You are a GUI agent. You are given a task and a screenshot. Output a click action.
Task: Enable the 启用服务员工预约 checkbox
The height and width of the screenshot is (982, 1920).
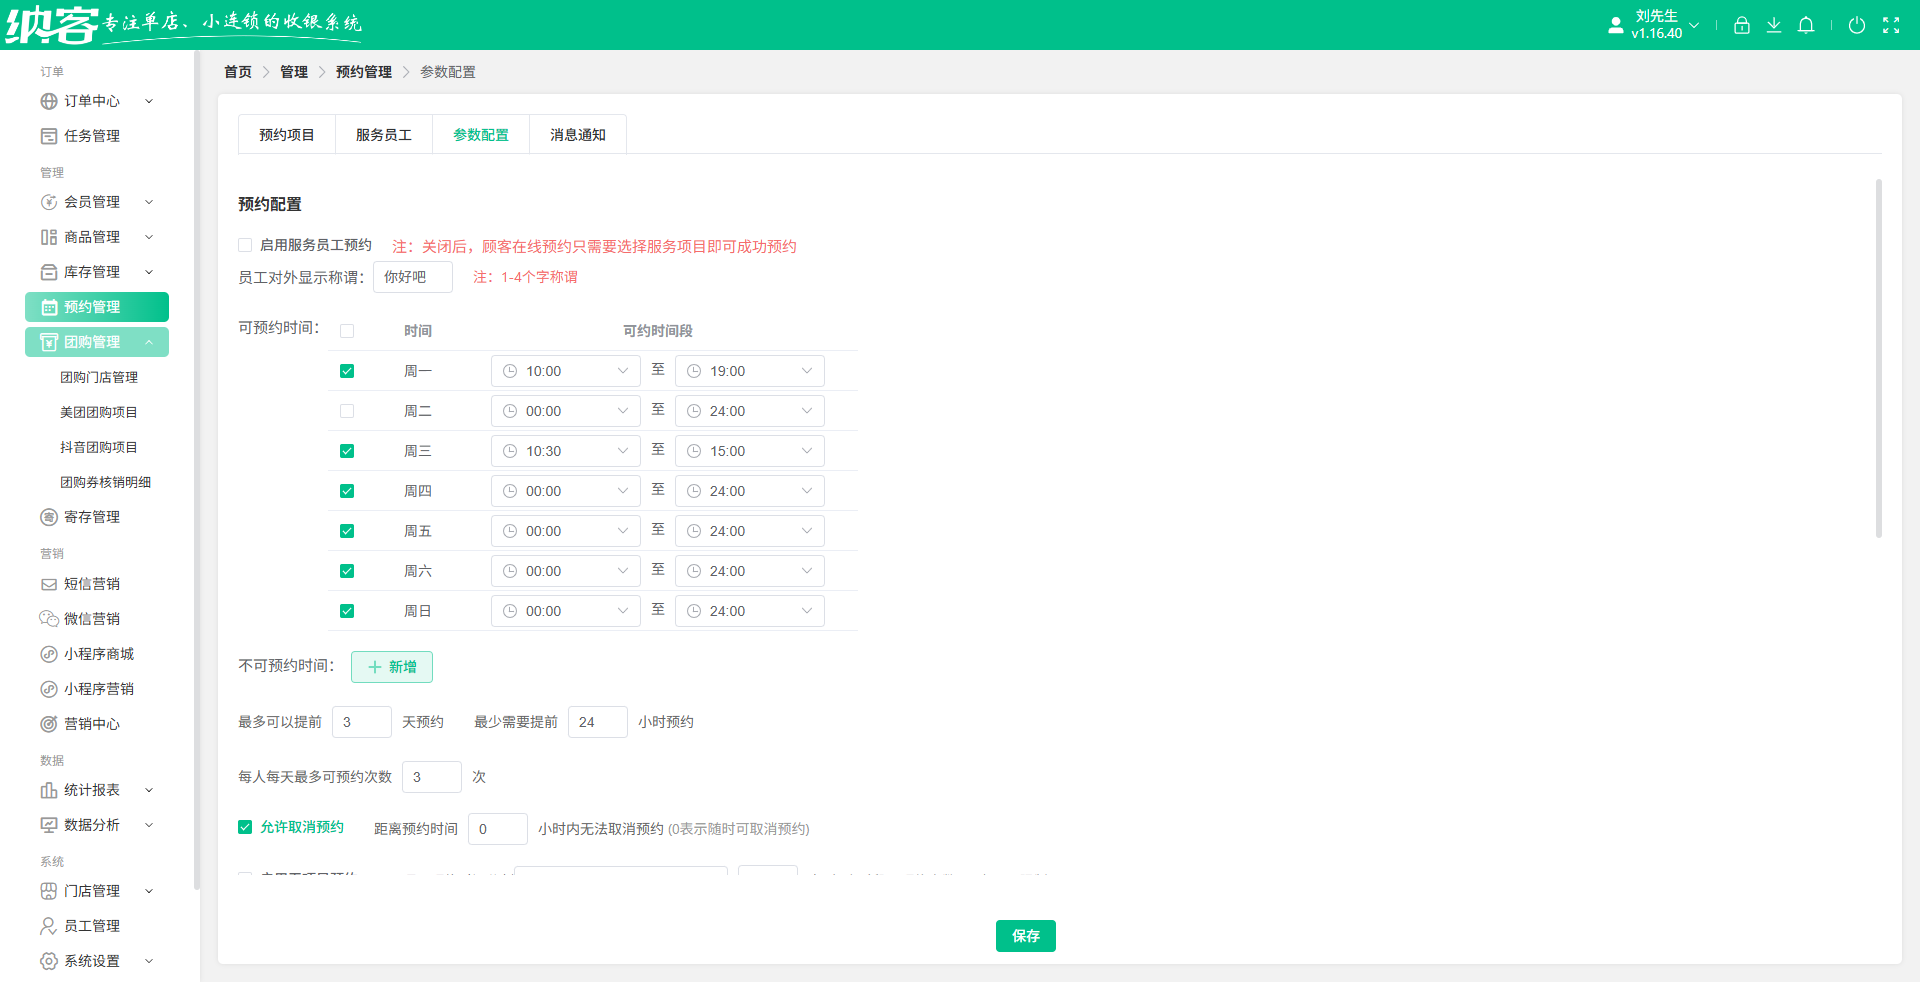pyautogui.click(x=245, y=245)
